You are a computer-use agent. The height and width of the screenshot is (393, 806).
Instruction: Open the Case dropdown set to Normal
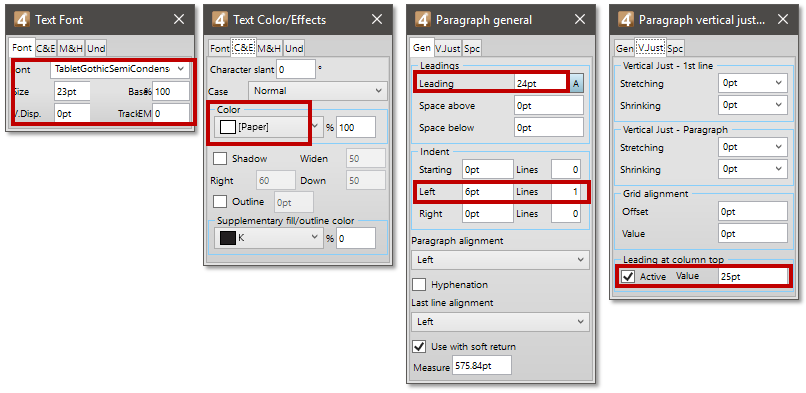tap(317, 91)
